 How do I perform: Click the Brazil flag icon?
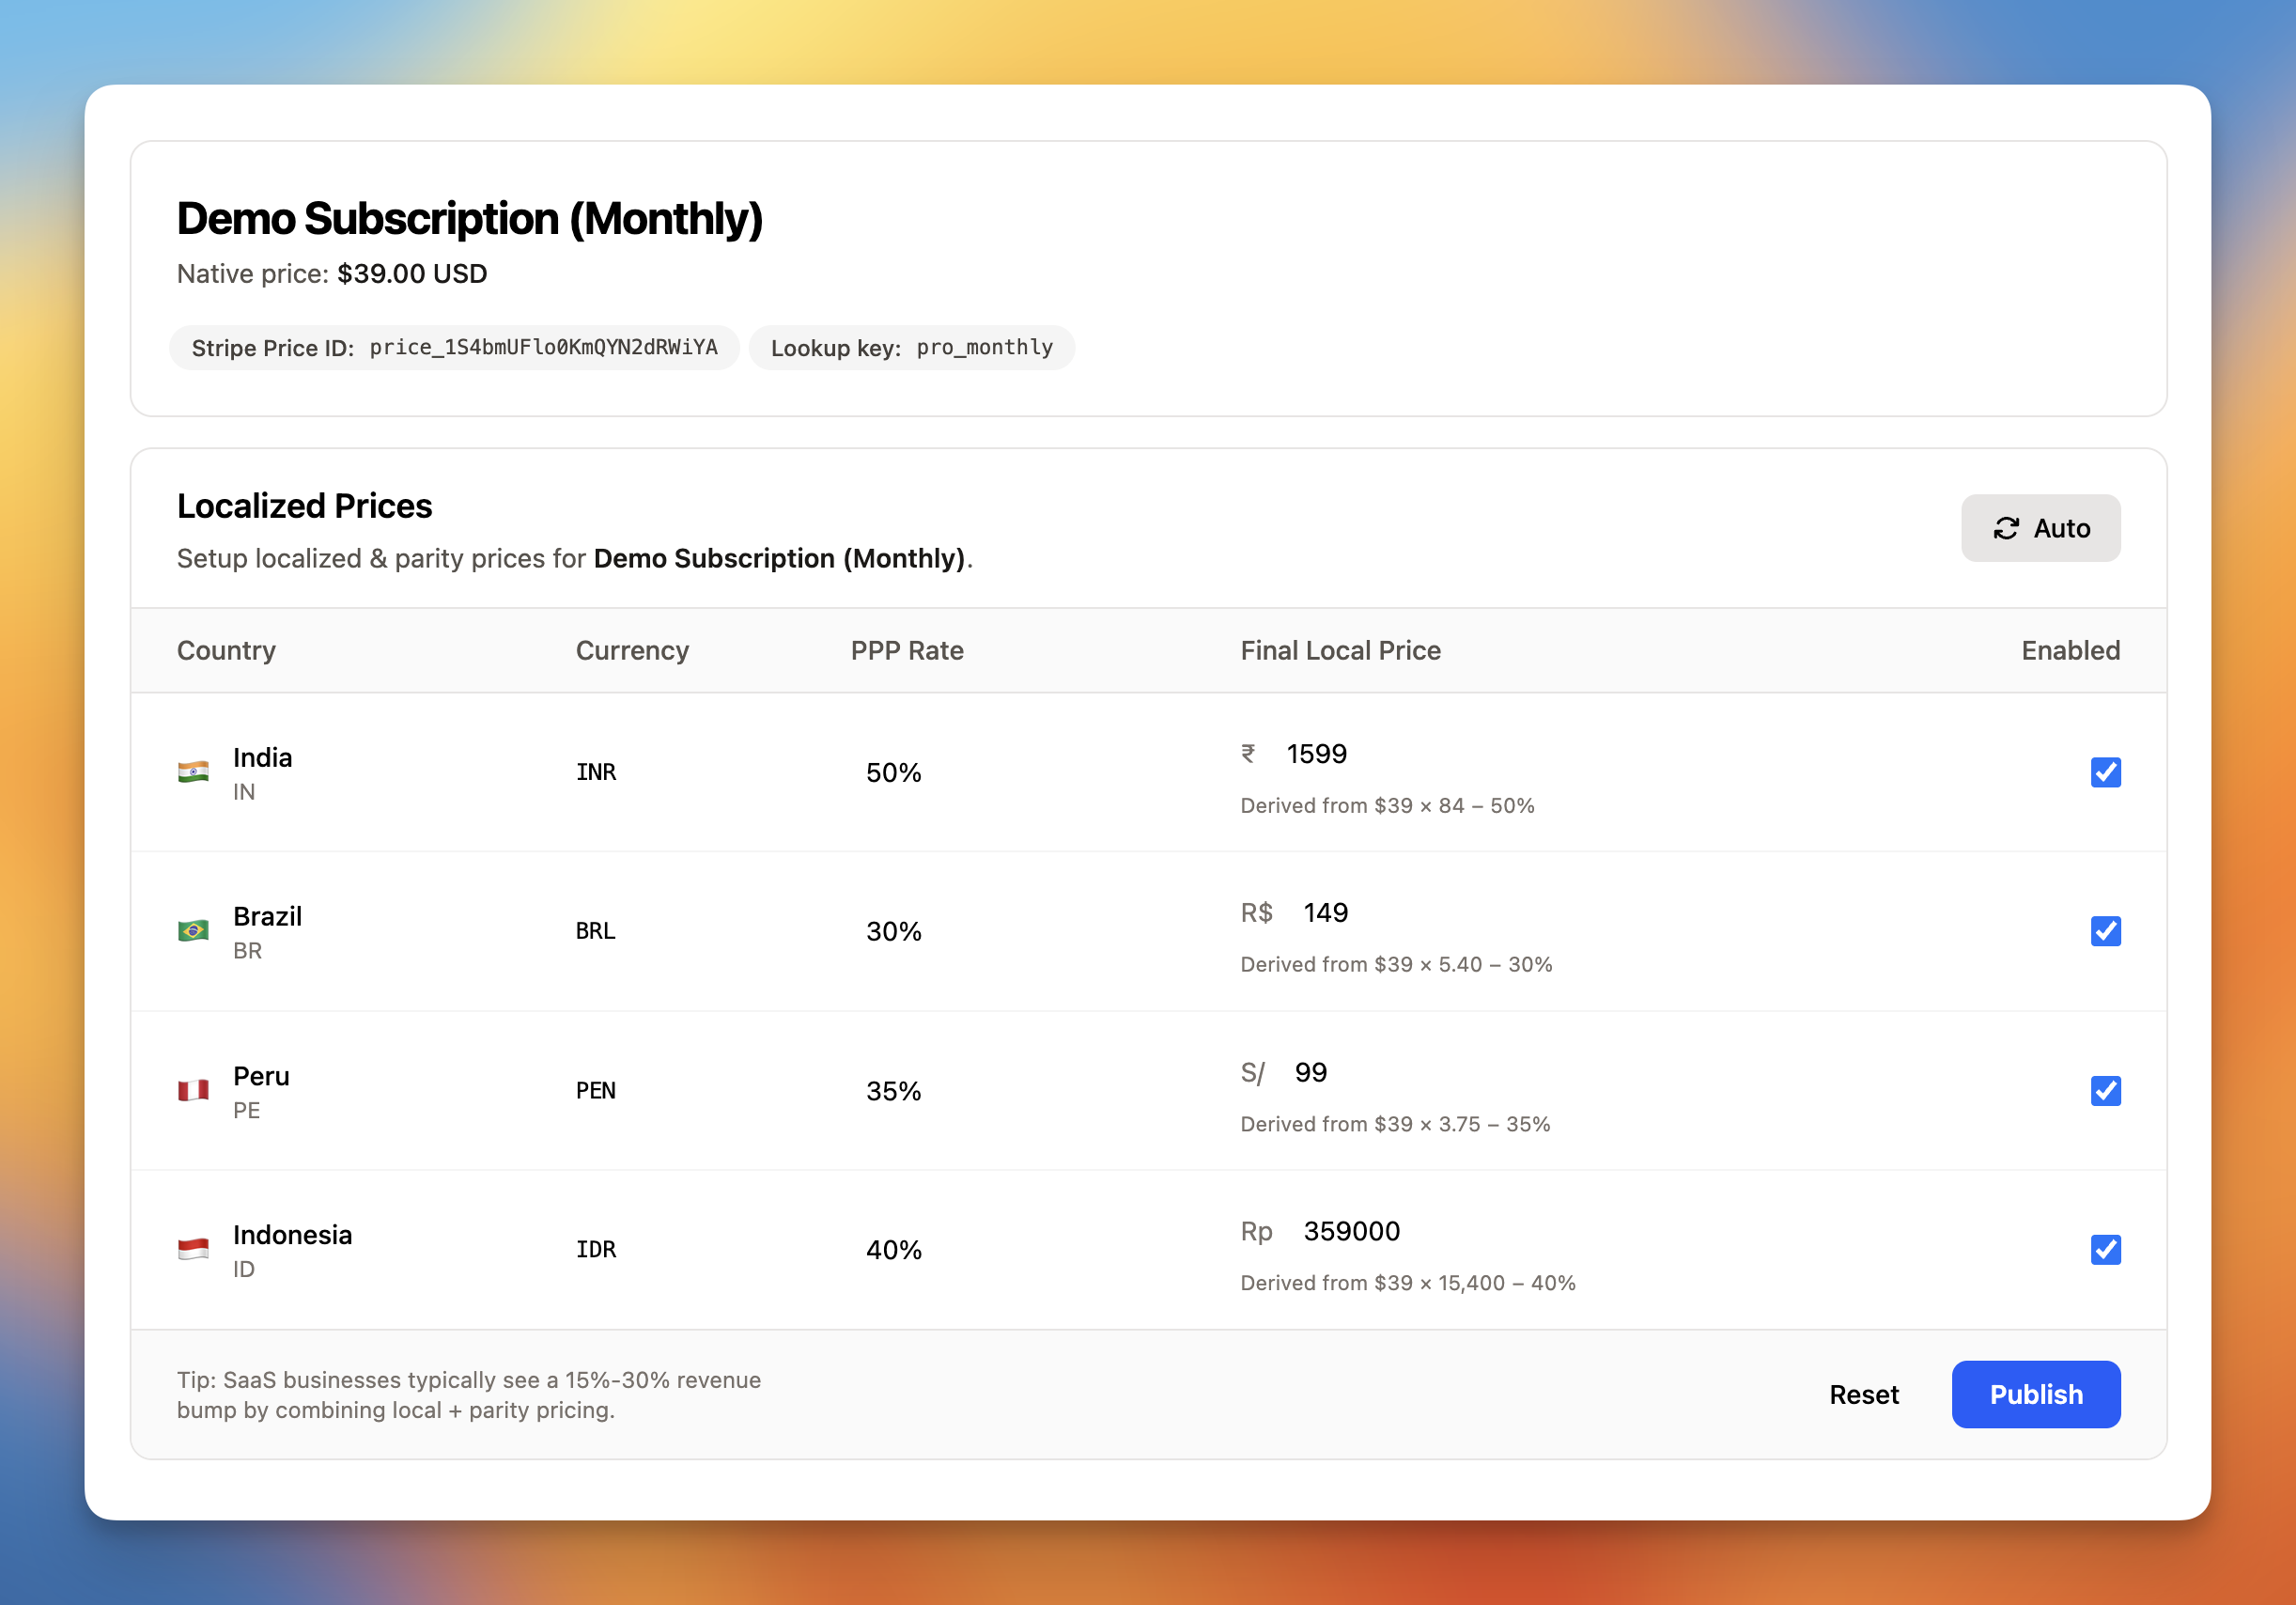(193, 931)
